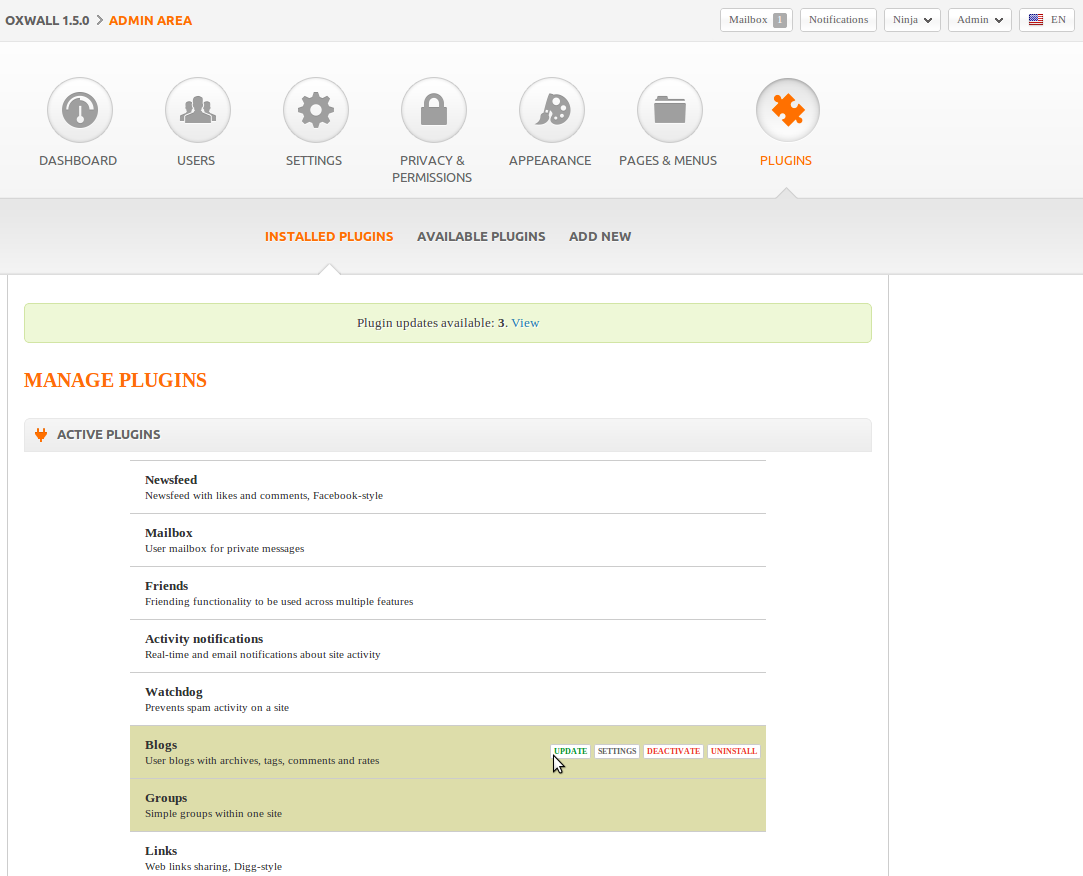Uninstall the Blogs plugin

[x=733, y=751]
